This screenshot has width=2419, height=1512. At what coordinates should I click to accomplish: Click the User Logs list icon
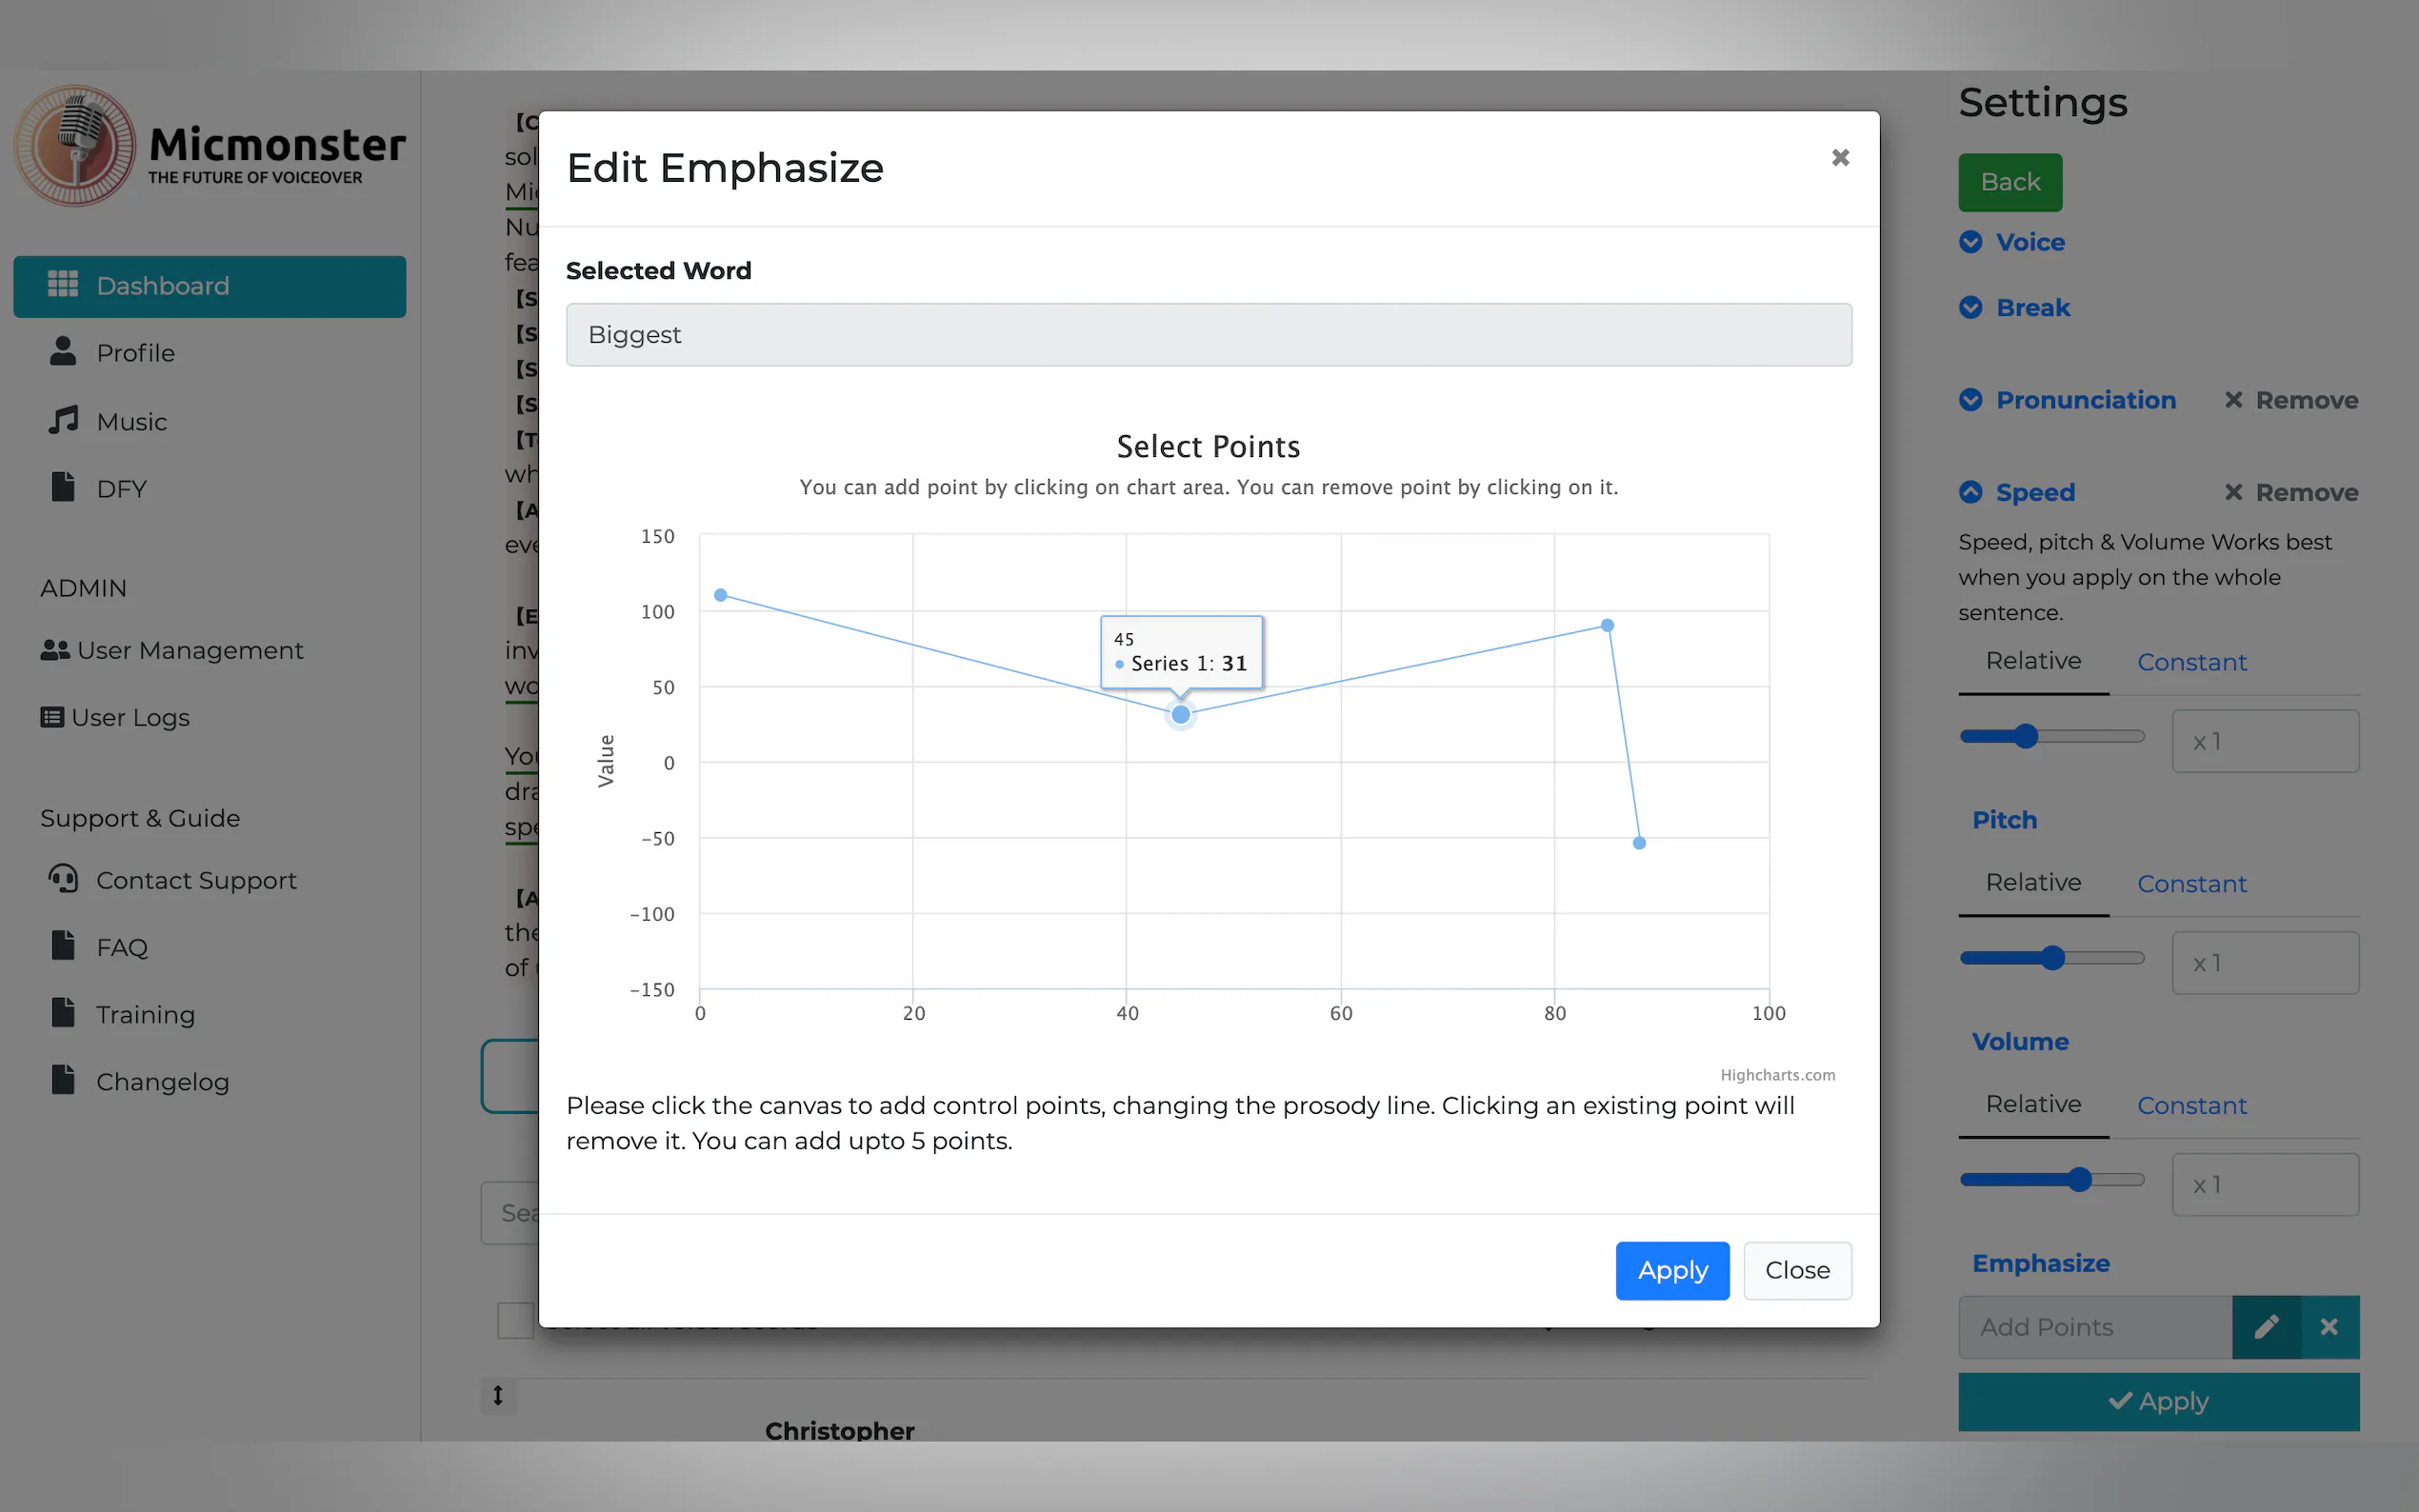pos(52,717)
